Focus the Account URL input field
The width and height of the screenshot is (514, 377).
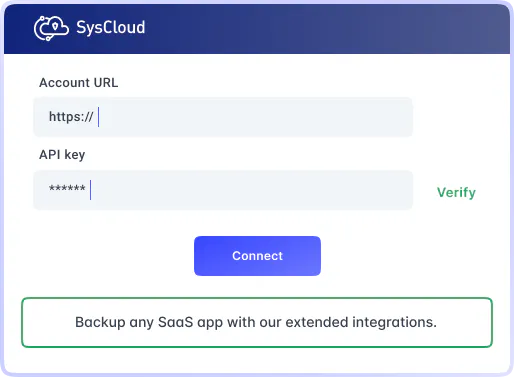pyautogui.click(x=223, y=117)
